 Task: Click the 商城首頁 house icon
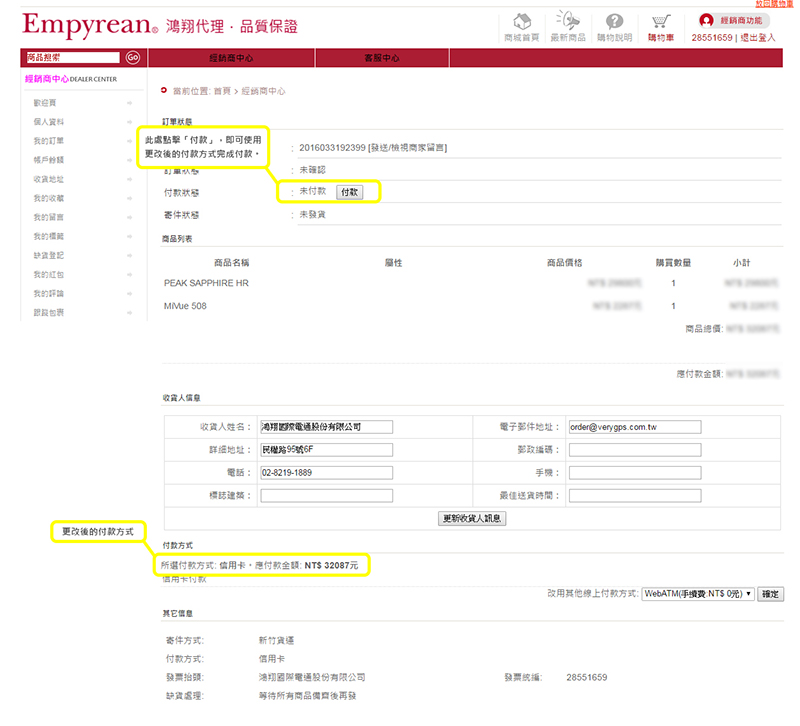[520, 22]
